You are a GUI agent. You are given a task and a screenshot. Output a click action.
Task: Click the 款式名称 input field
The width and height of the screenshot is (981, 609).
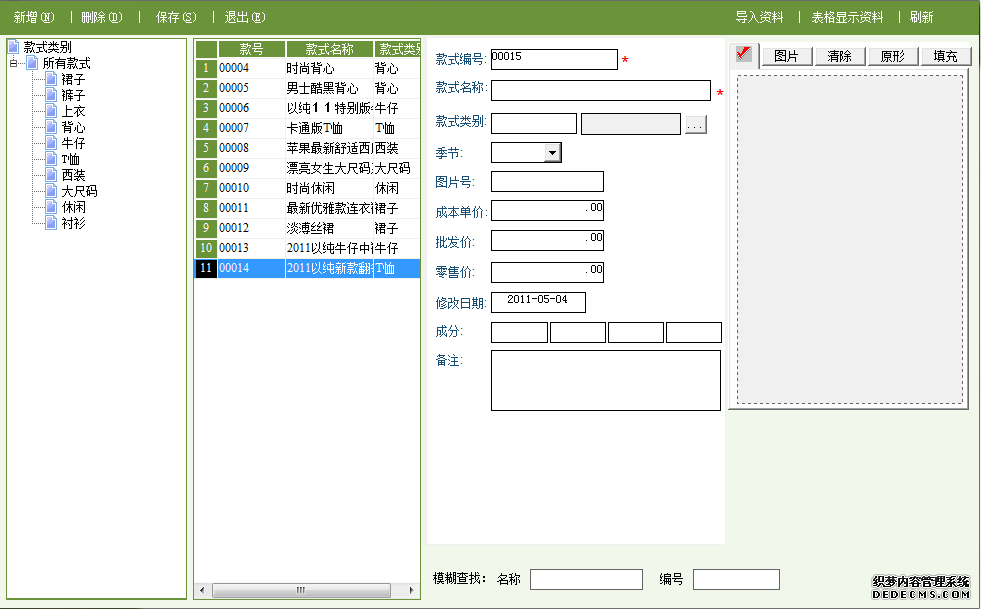[x=600, y=91]
